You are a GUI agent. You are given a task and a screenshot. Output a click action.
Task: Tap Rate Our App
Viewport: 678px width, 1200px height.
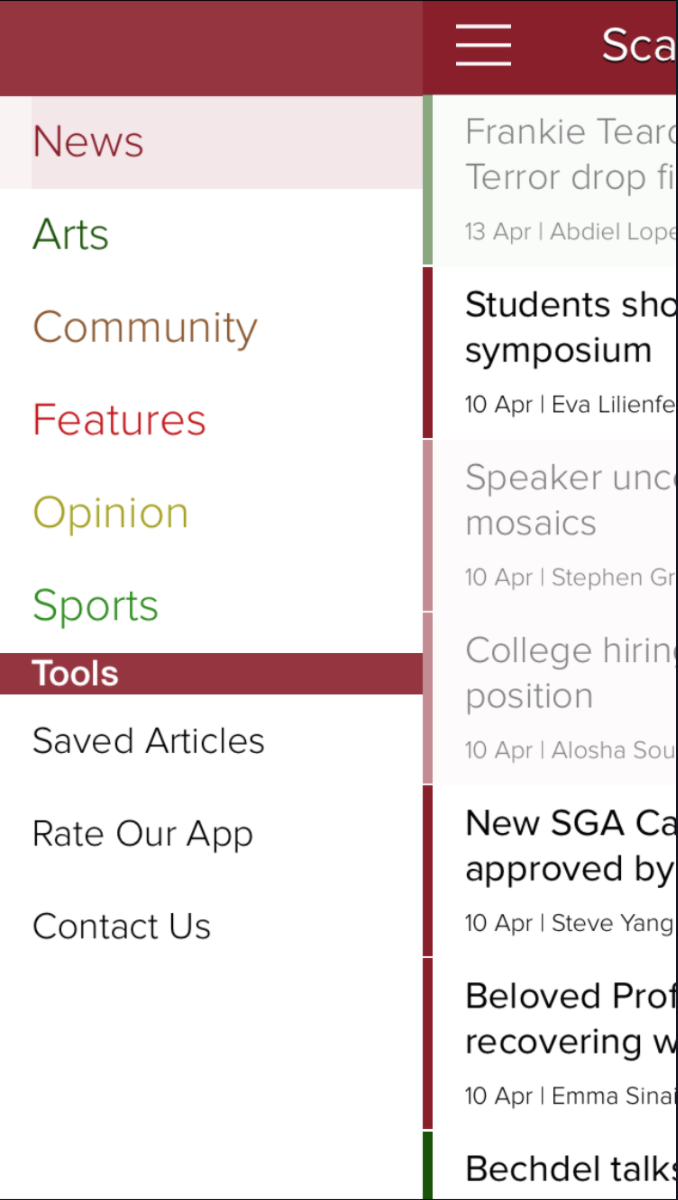pyautogui.click(x=142, y=834)
